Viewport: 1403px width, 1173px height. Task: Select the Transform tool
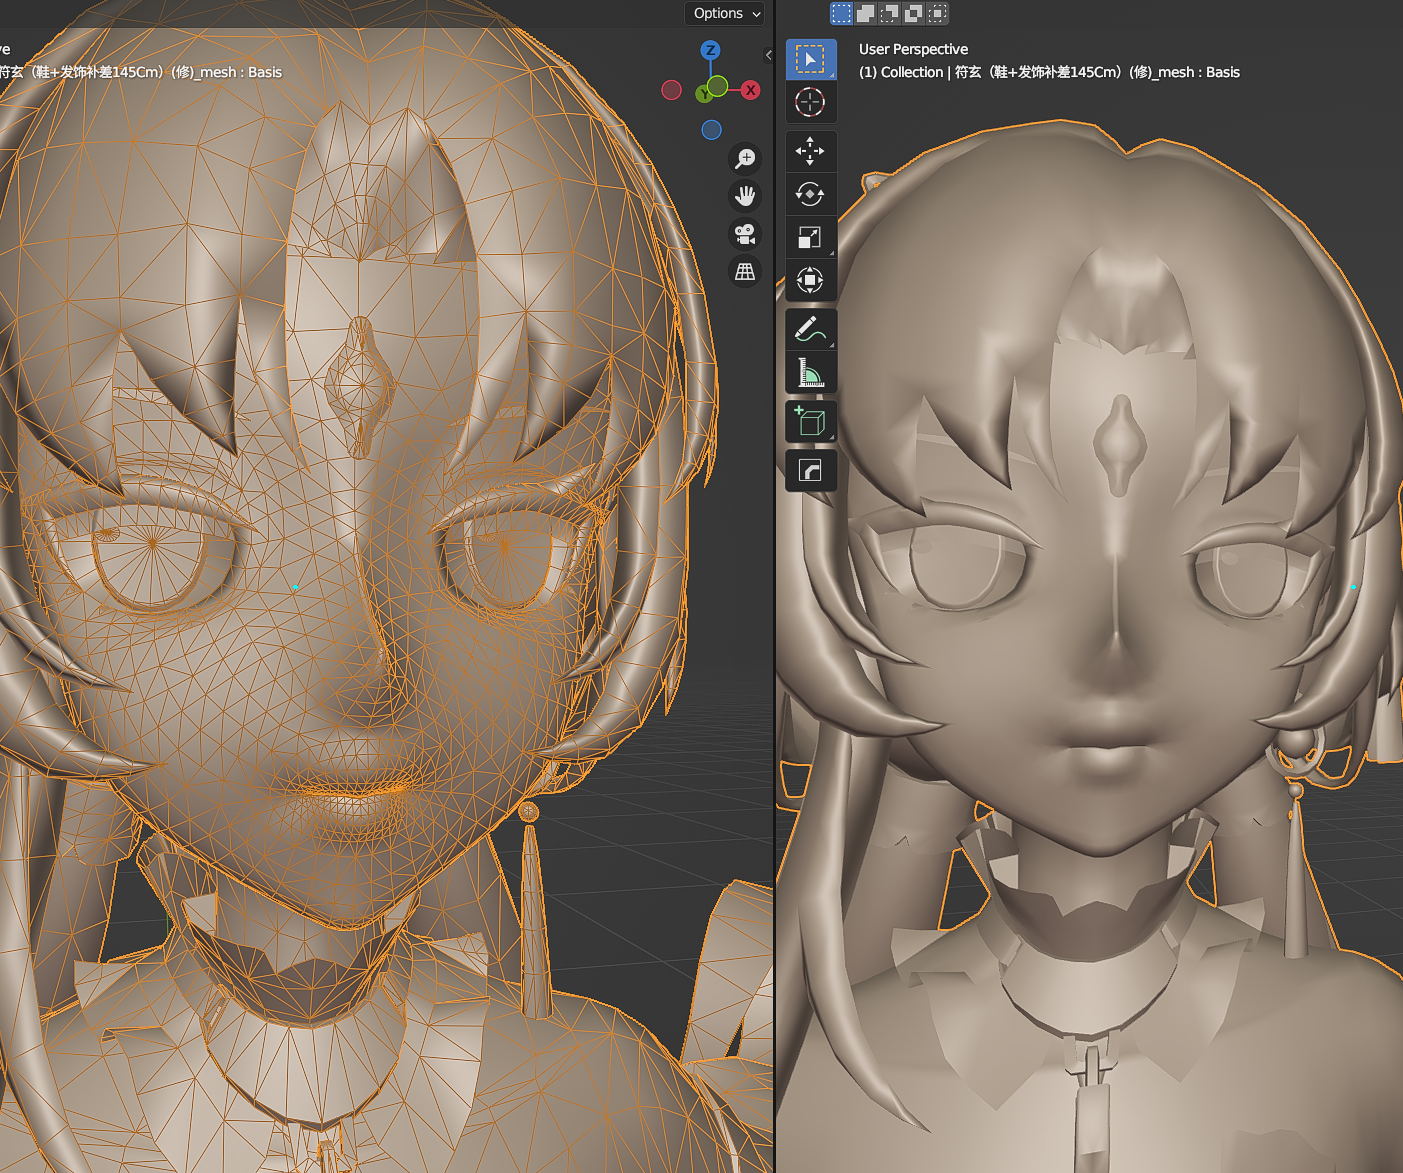pyautogui.click(x=810, y=280)
